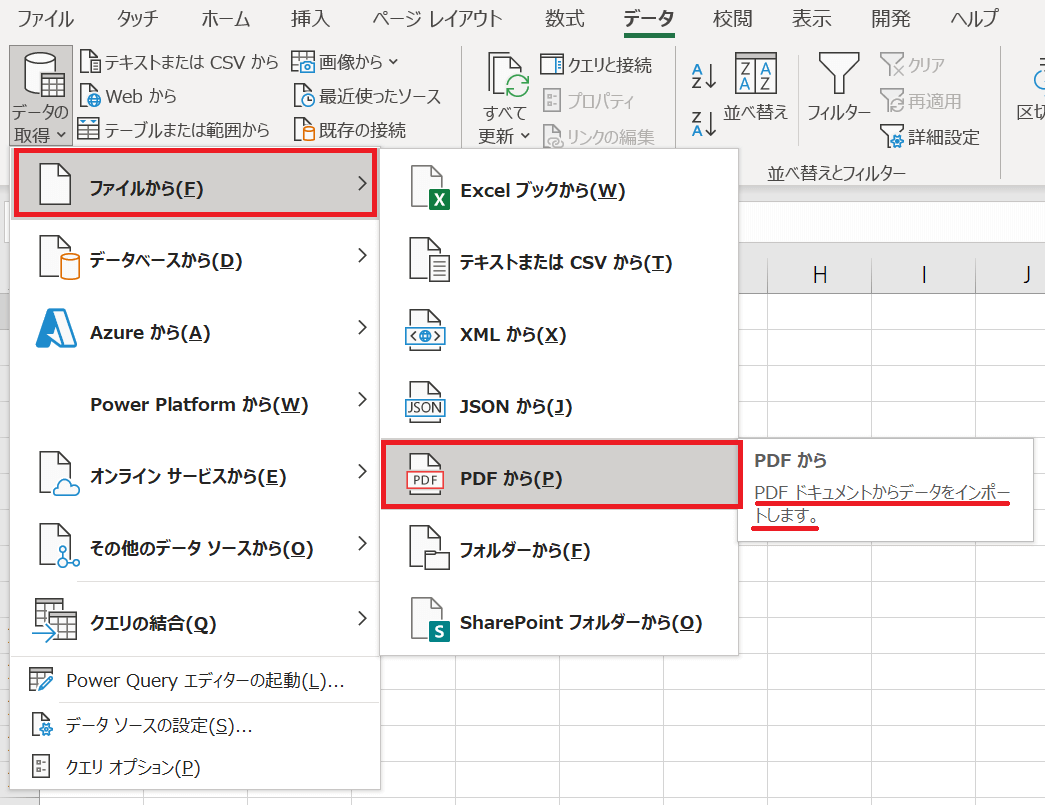Switch to the 表示 ribbon tab

coord(812,18)
